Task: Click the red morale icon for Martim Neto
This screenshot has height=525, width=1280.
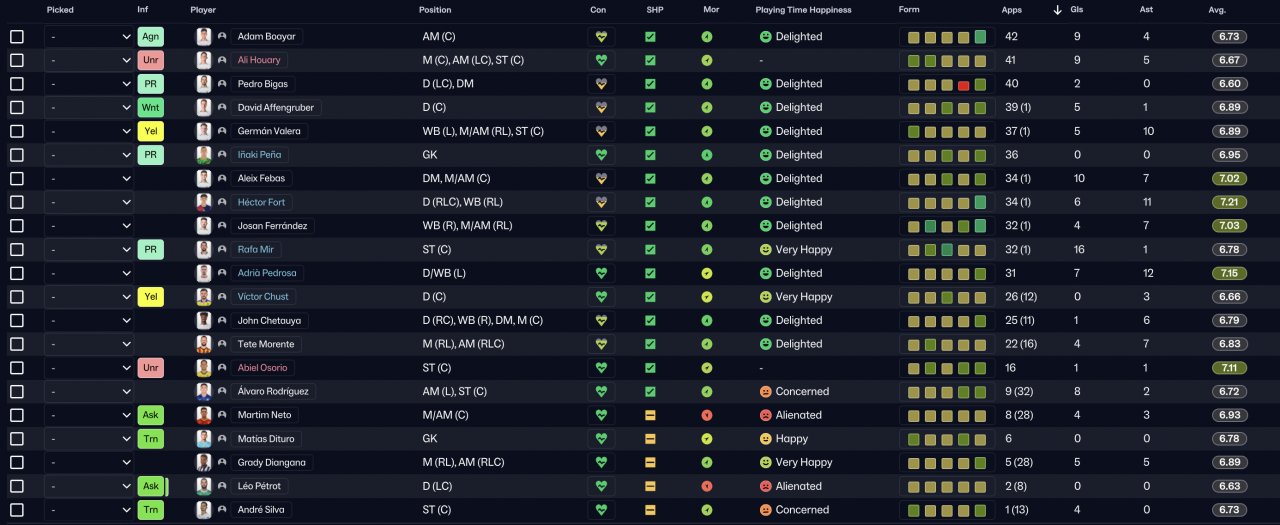Action: [707, 415]
